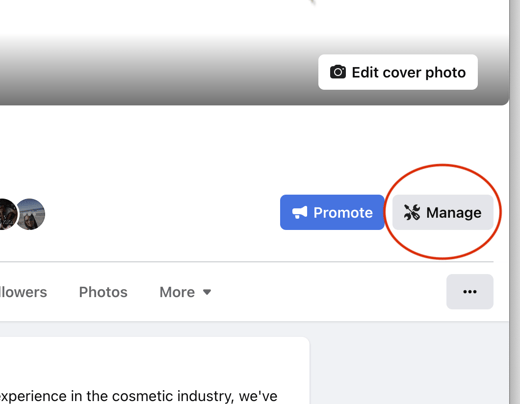Click the camera icon on the cover photo button
This screenshot has width=520, height=404.
click(338, 72)
